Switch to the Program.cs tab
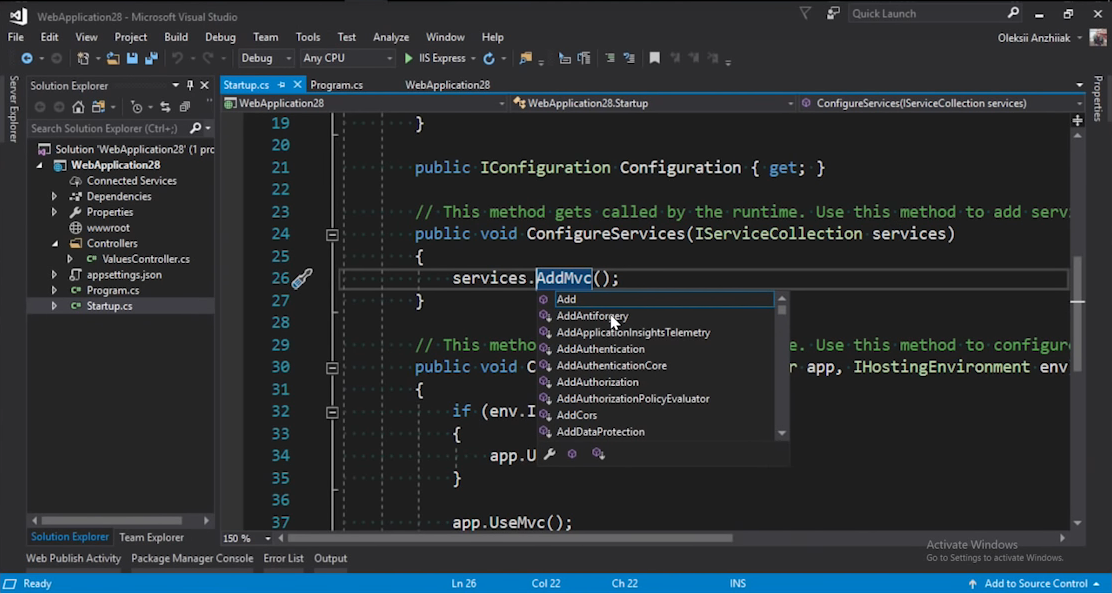Image resolution: width=1112 pixels, height=594 pixels. (x=337, y=84)
